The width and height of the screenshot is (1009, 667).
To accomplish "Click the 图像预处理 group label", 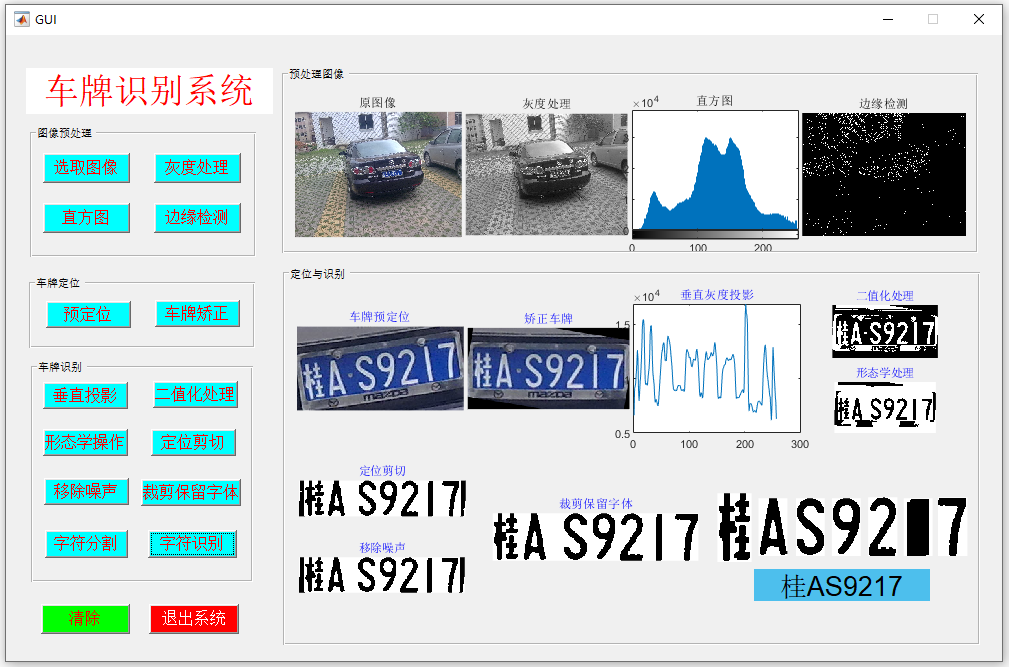I will pyautogui.click(x=64, y=133).
